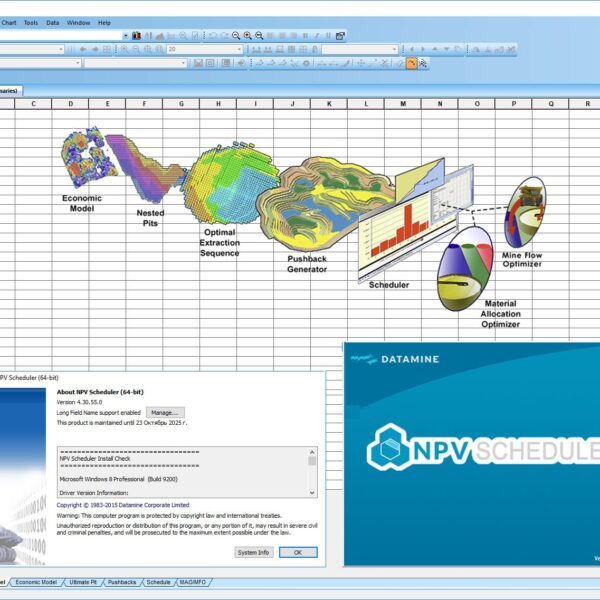This screenshot has height=600, width=600.
Task: Click the Manage... button in About dialog
Action: tap(165, 412)
